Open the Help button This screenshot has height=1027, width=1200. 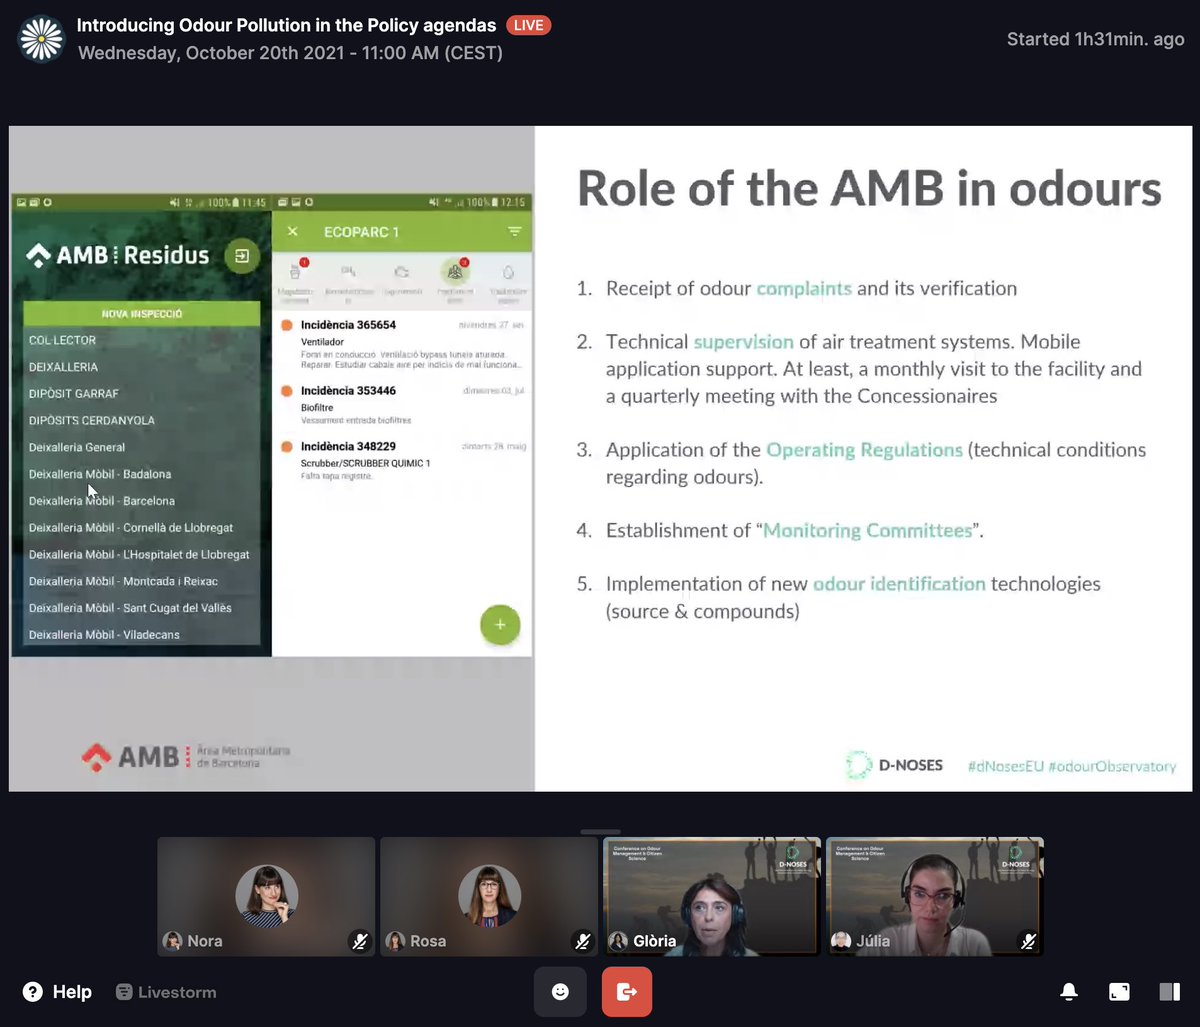point(57,992)
